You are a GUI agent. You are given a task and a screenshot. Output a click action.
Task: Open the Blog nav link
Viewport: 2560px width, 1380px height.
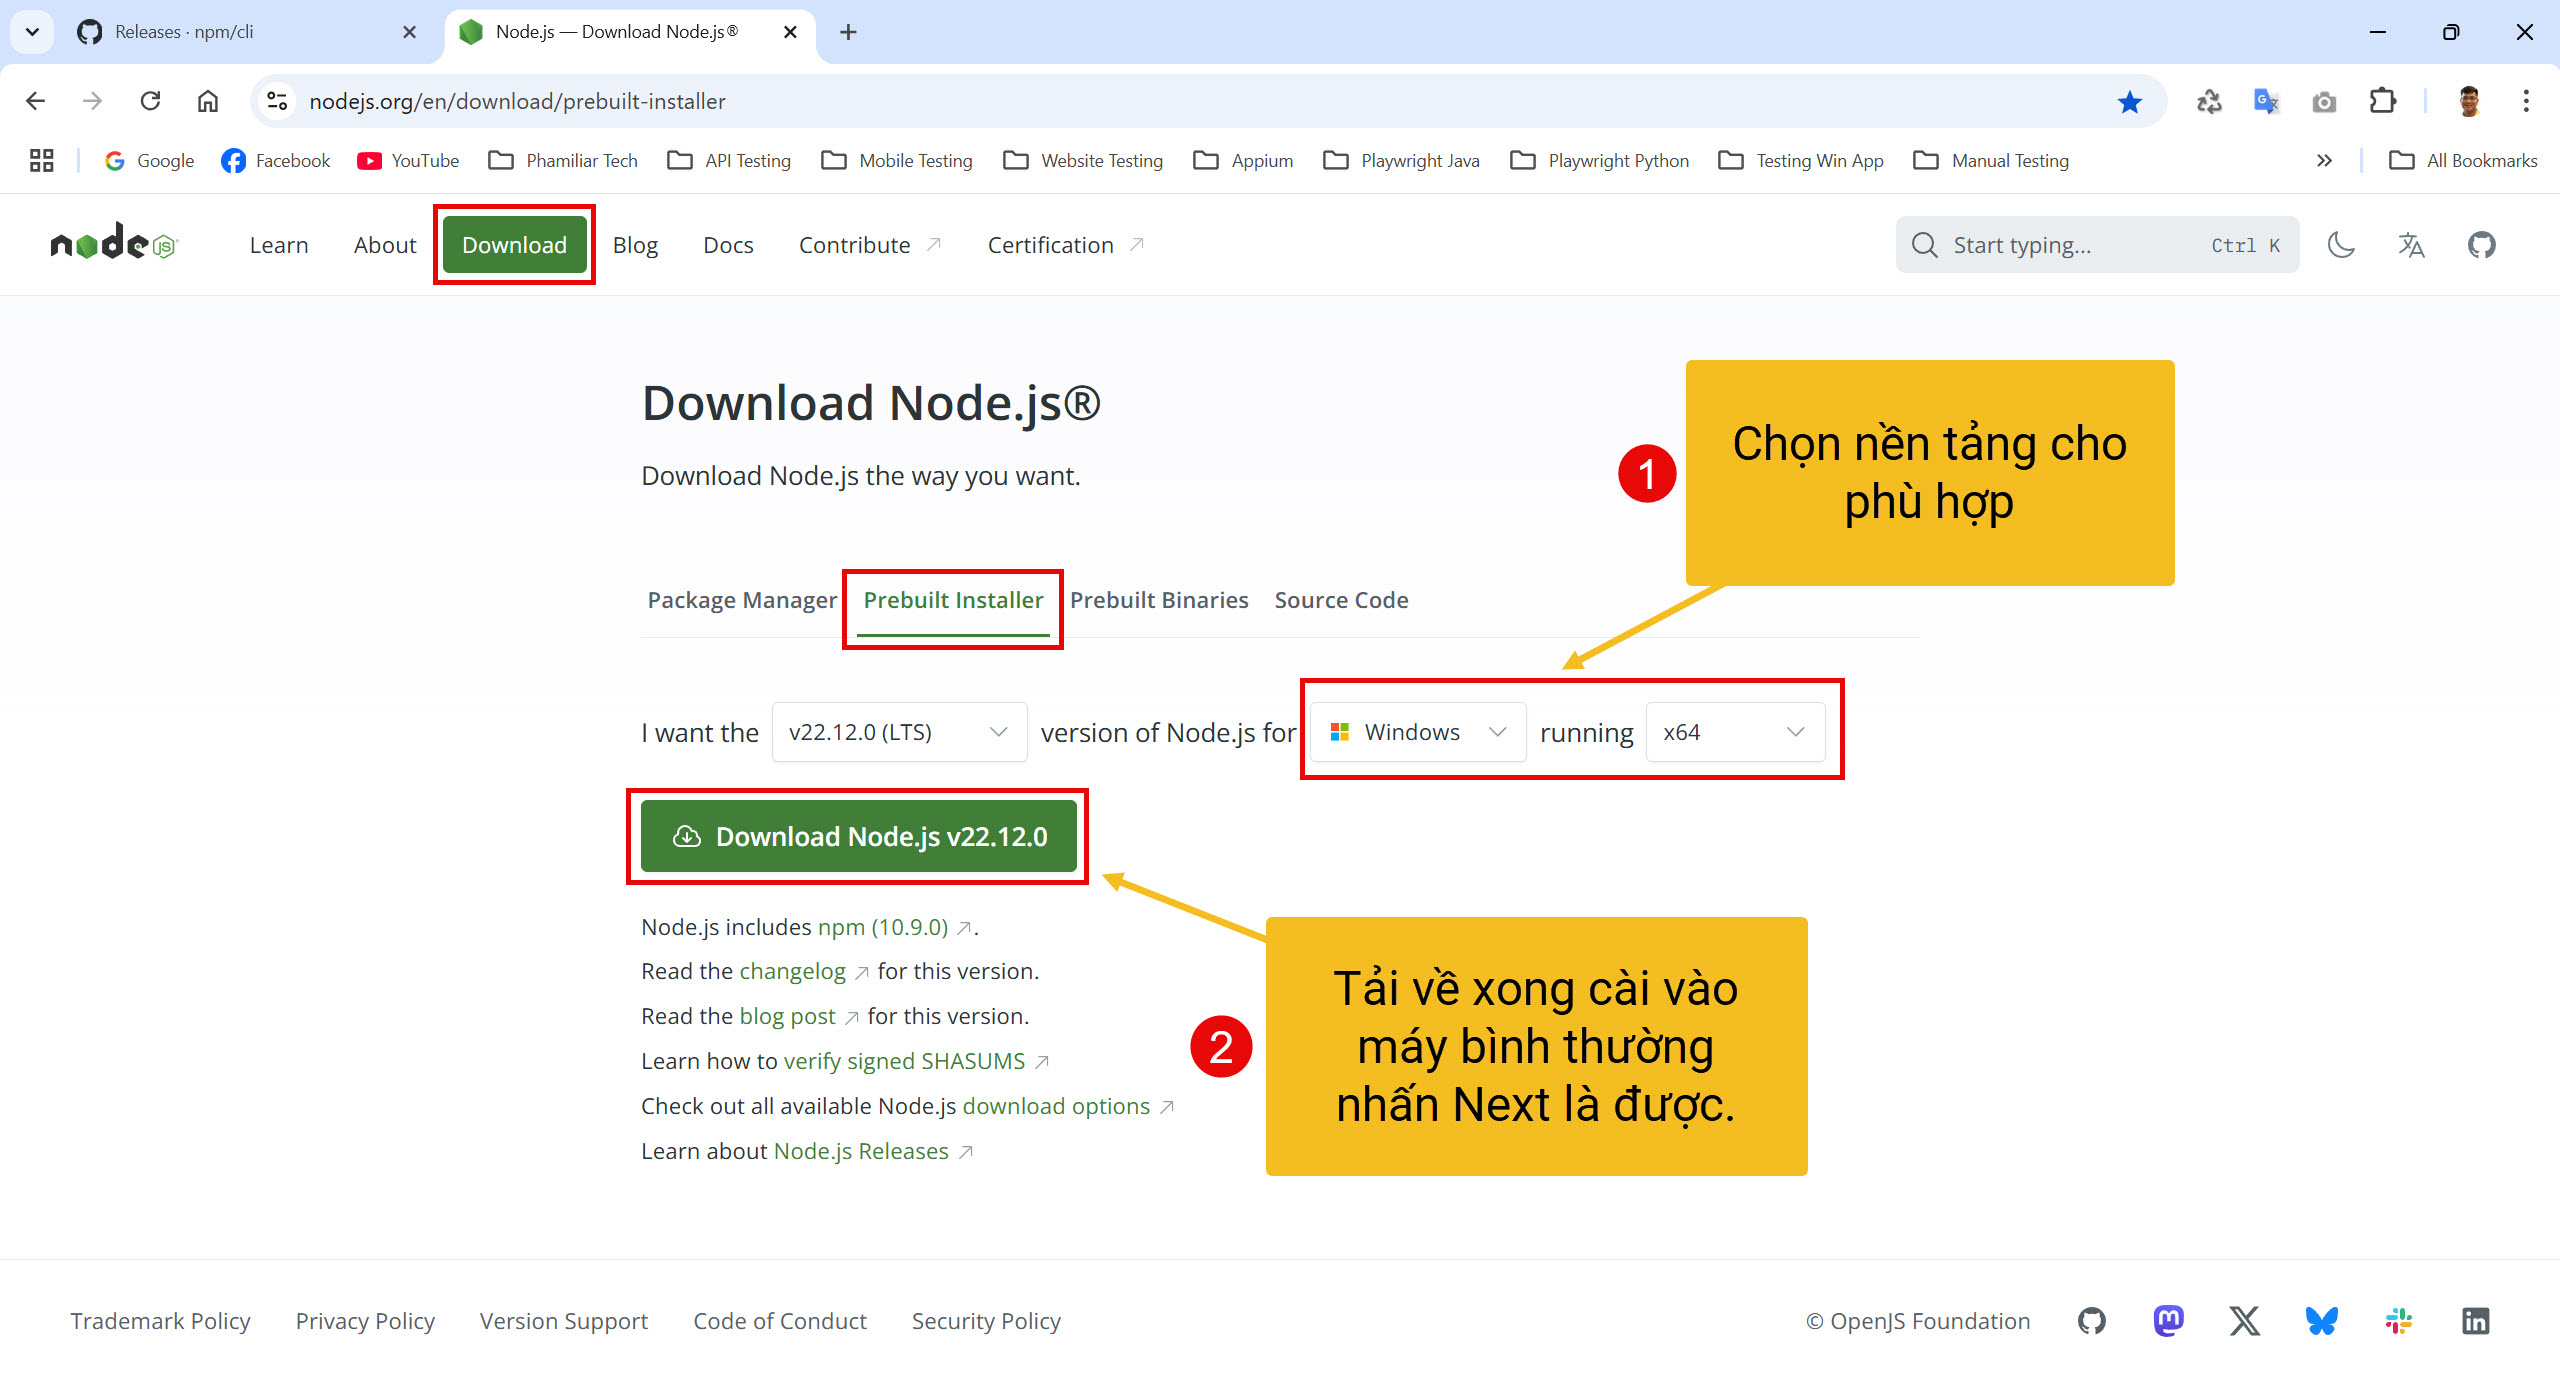(x=635, y=245)
